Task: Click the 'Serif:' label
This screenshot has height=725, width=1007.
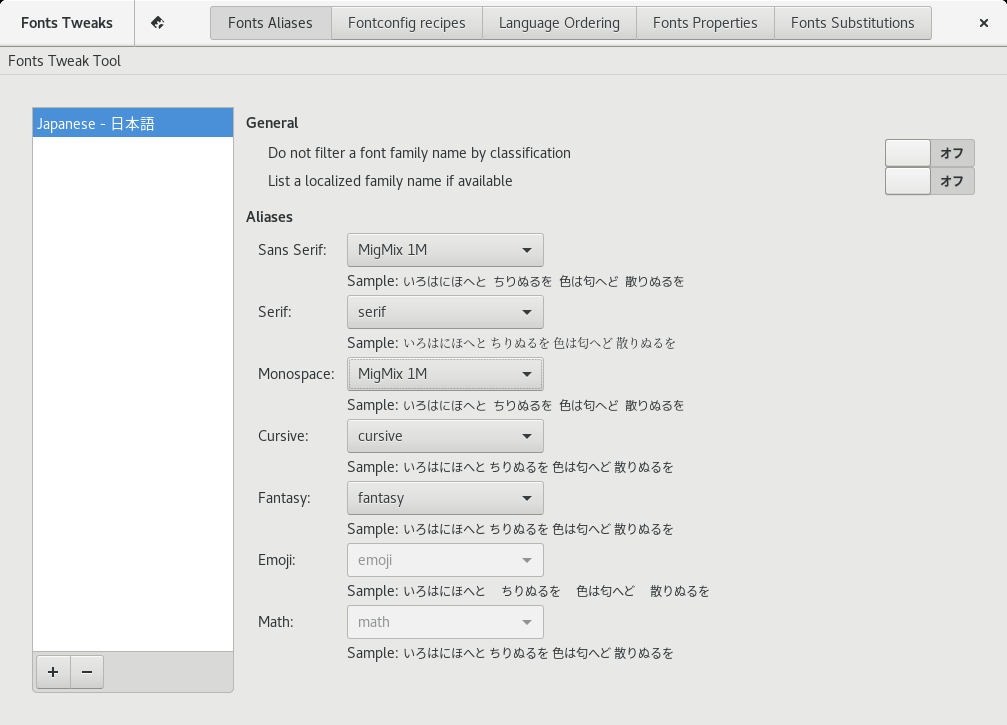Action: click(x=275, y=312)
